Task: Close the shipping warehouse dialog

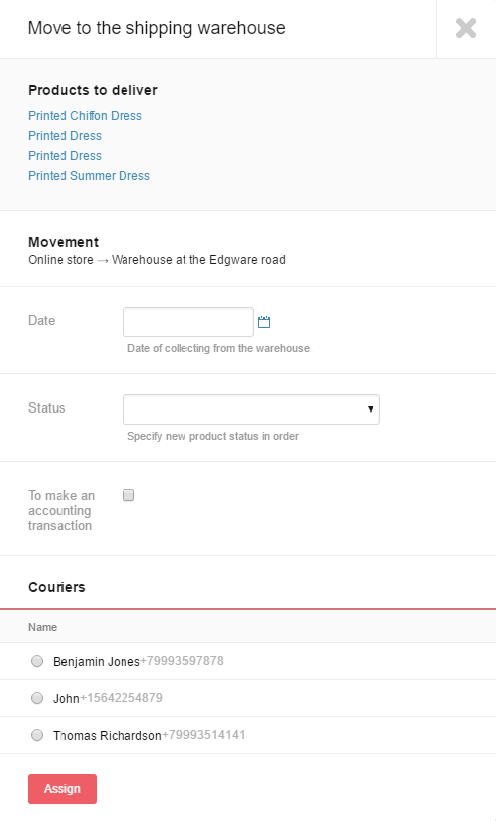Action: click(x=466, y=28)
